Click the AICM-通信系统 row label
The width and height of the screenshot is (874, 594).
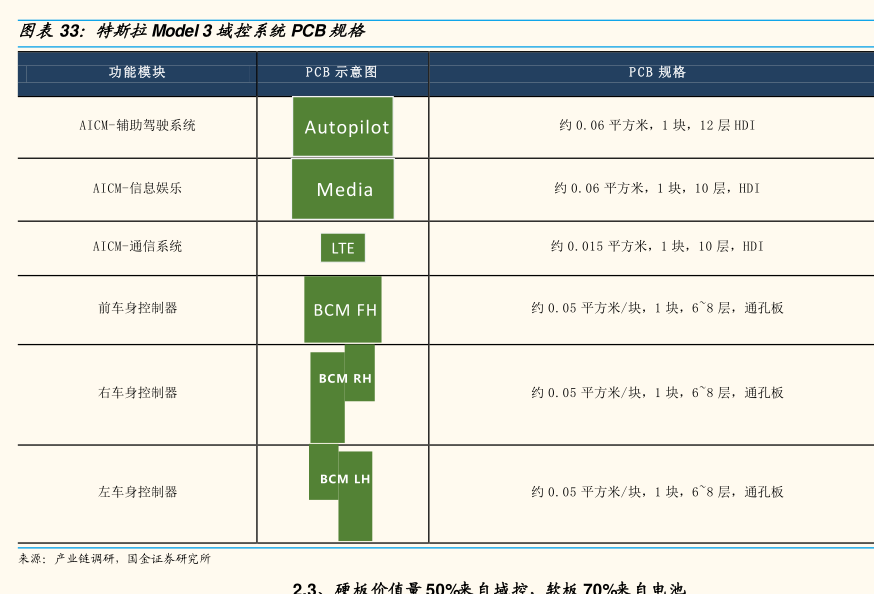(x=137, y=246)
